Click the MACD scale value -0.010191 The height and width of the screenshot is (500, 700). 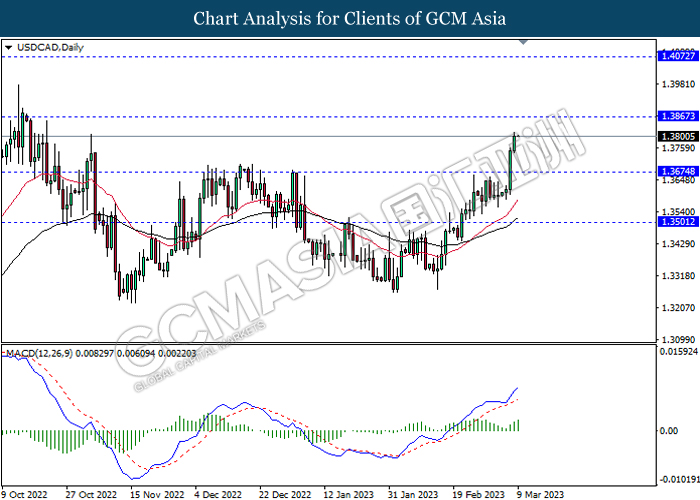679,479
